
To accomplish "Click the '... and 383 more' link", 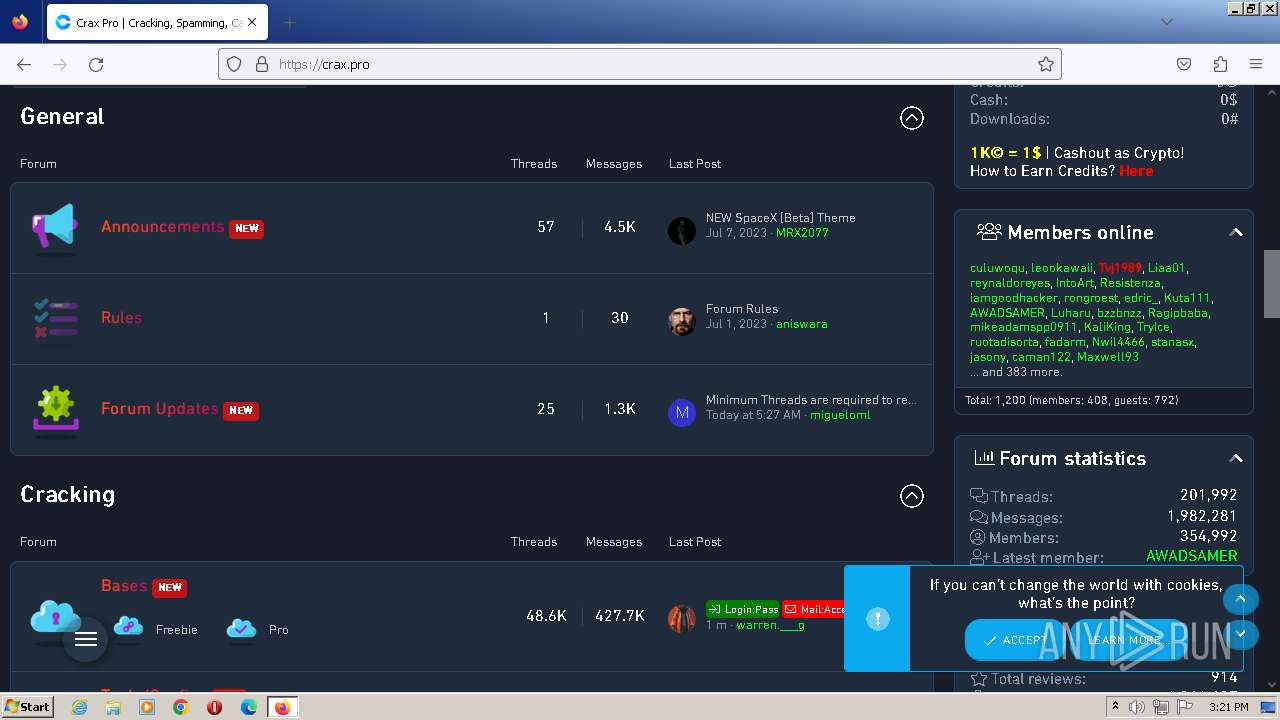I will (x=1016, y=372).
